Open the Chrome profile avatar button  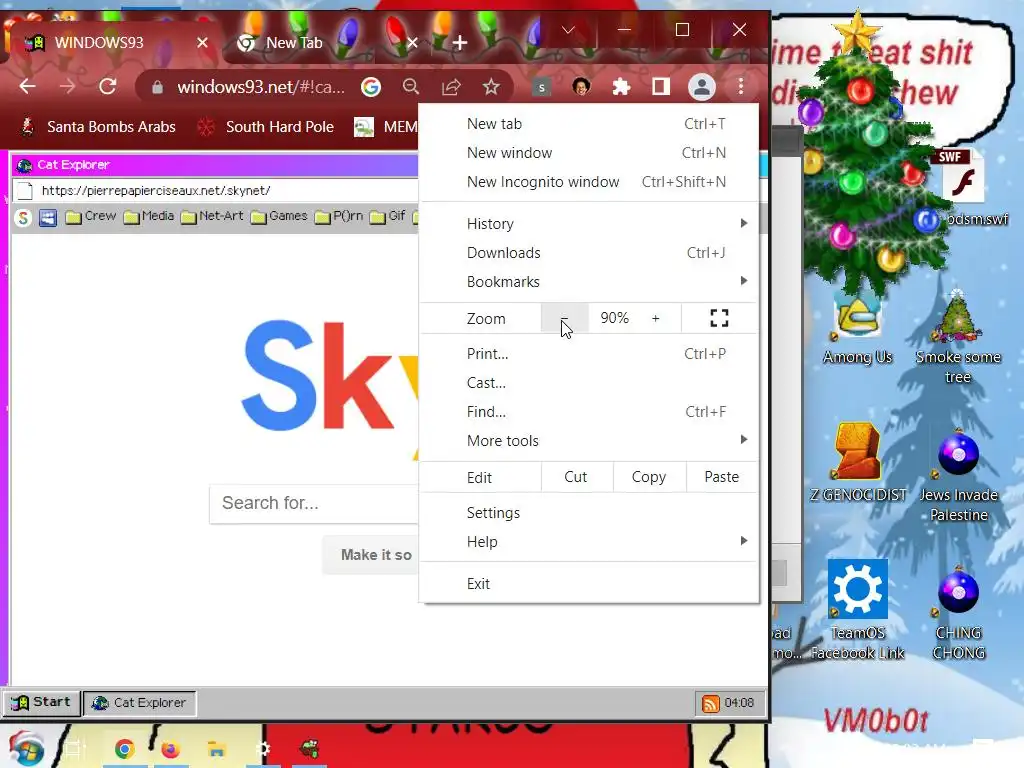pos(701,86)
